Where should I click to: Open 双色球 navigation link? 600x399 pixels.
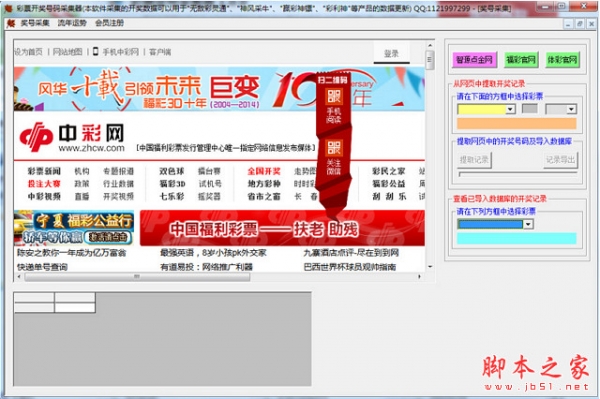(172, 171)
